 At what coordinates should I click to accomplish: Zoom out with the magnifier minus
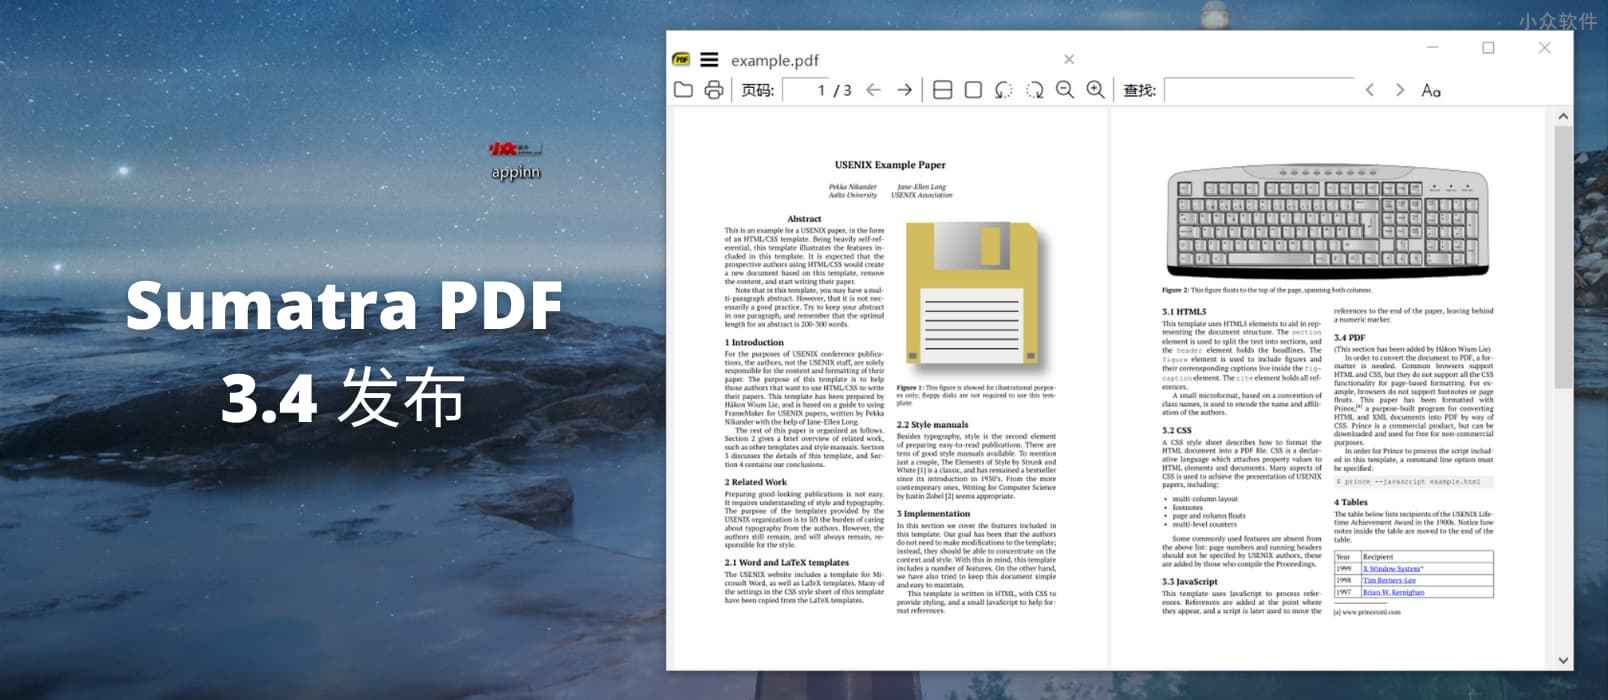coord(1065,90)
